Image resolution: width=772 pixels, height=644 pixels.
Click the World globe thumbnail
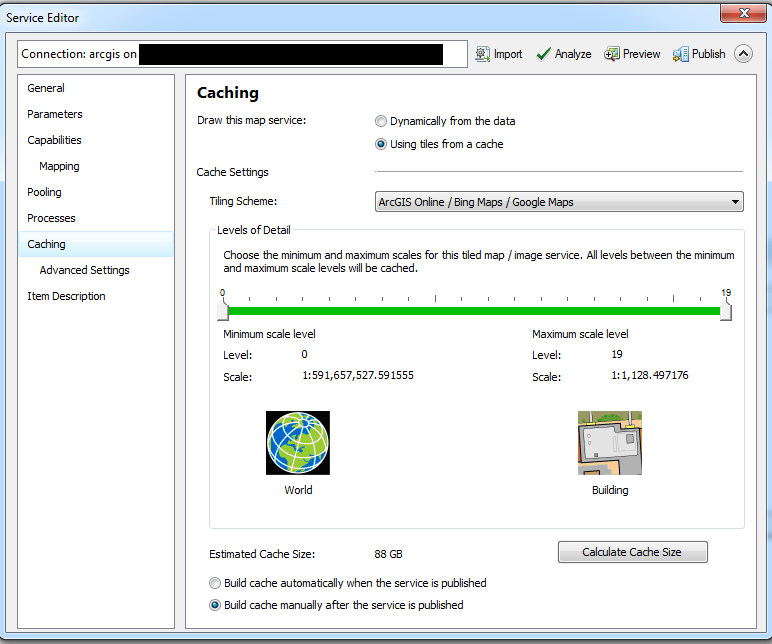298,443
